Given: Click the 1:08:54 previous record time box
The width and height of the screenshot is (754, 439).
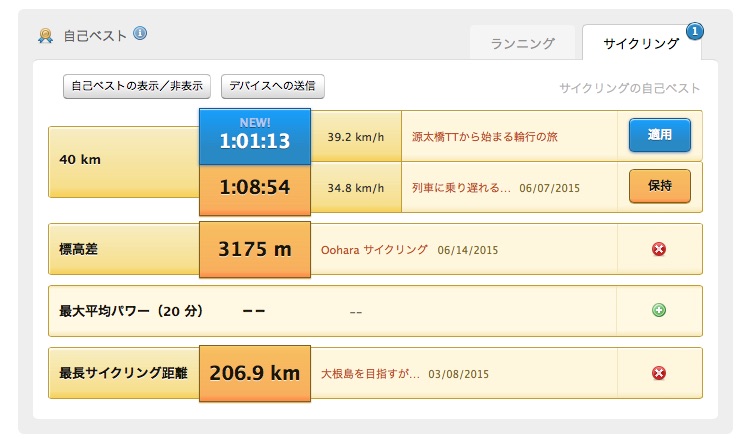Looking at the screenshot, I should point(254,187).
